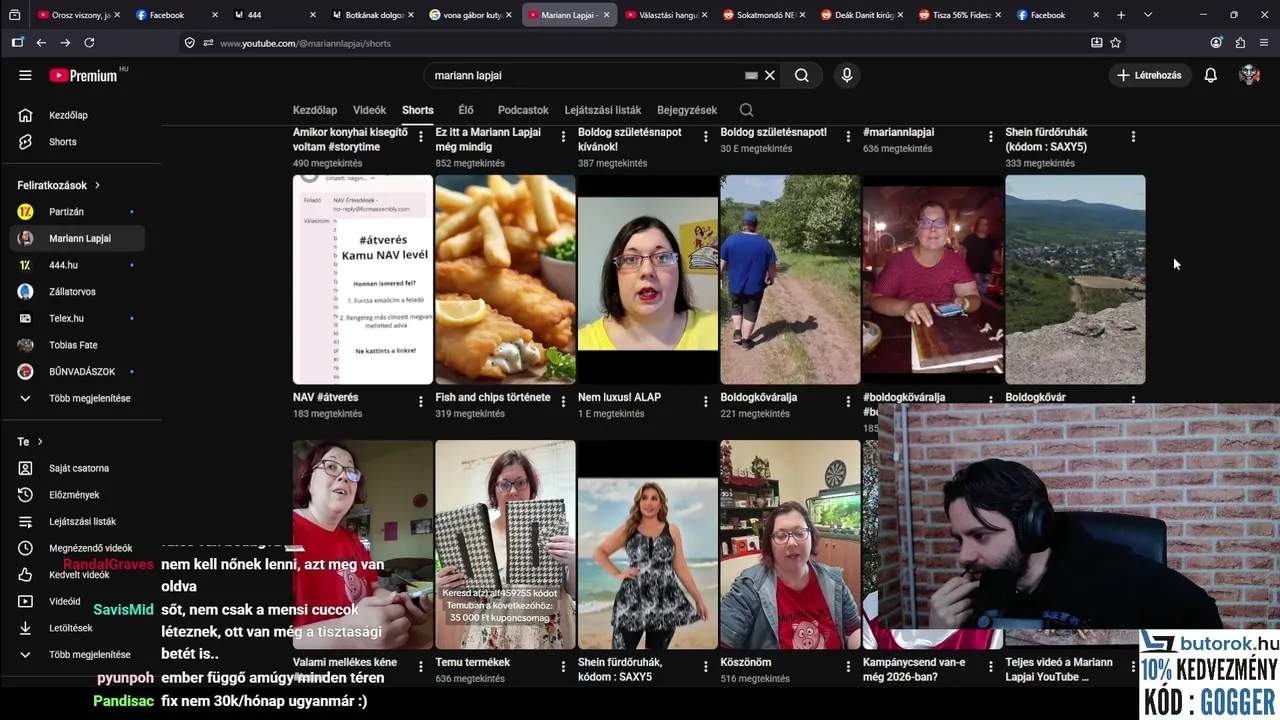This screenshot has width=1280, height=720.
Task: Click the Létrehozás create button
Action: (1151, 75)
